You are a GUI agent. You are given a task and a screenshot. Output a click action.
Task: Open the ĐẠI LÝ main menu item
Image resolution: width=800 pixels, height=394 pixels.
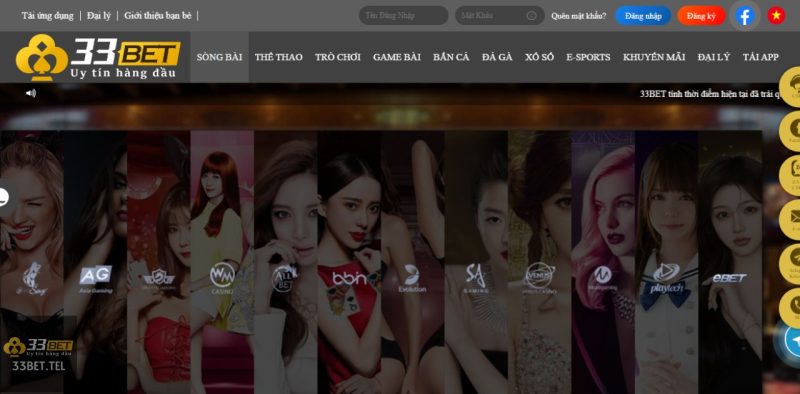click(714, 57)
